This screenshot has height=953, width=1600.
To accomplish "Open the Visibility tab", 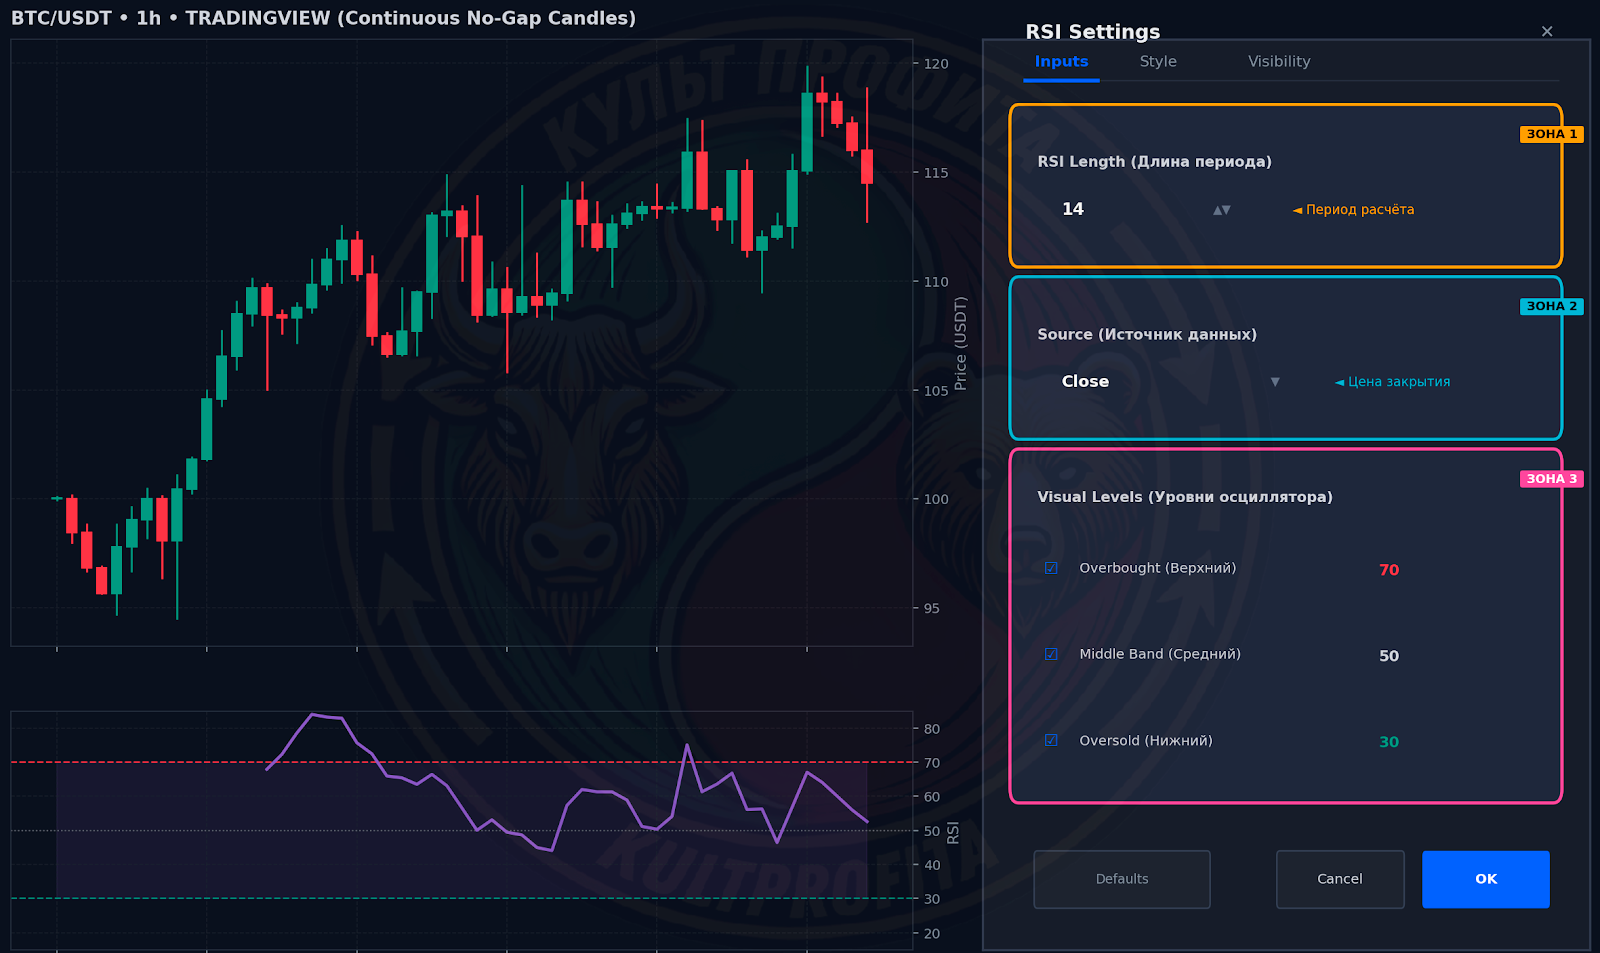I will (1279, 62).
